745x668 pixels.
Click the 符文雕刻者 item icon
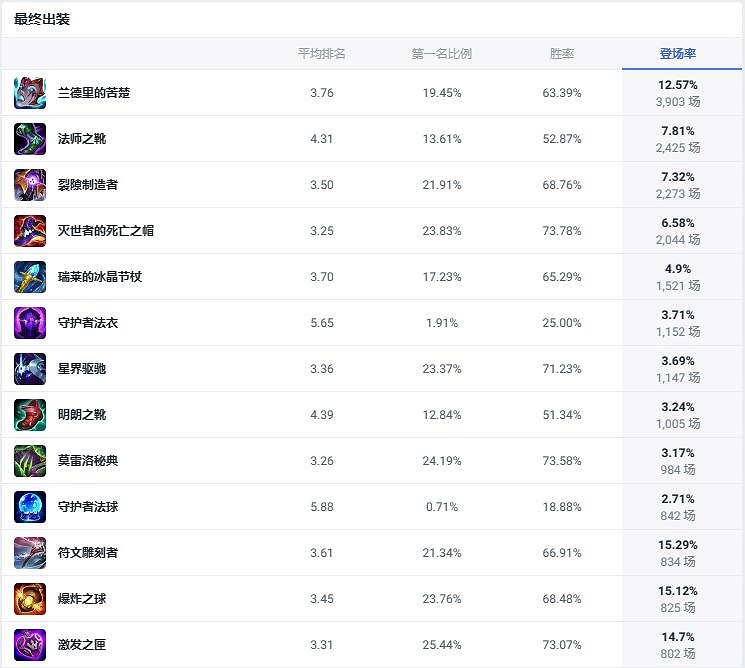(x=30, y=553)
